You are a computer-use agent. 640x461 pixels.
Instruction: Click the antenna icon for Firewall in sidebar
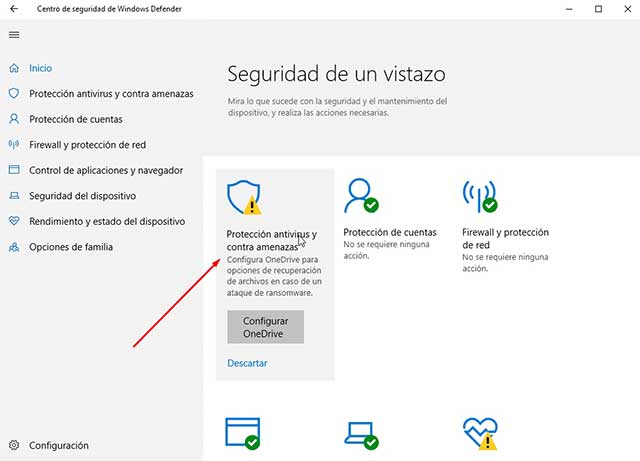(x=14, y=144)
